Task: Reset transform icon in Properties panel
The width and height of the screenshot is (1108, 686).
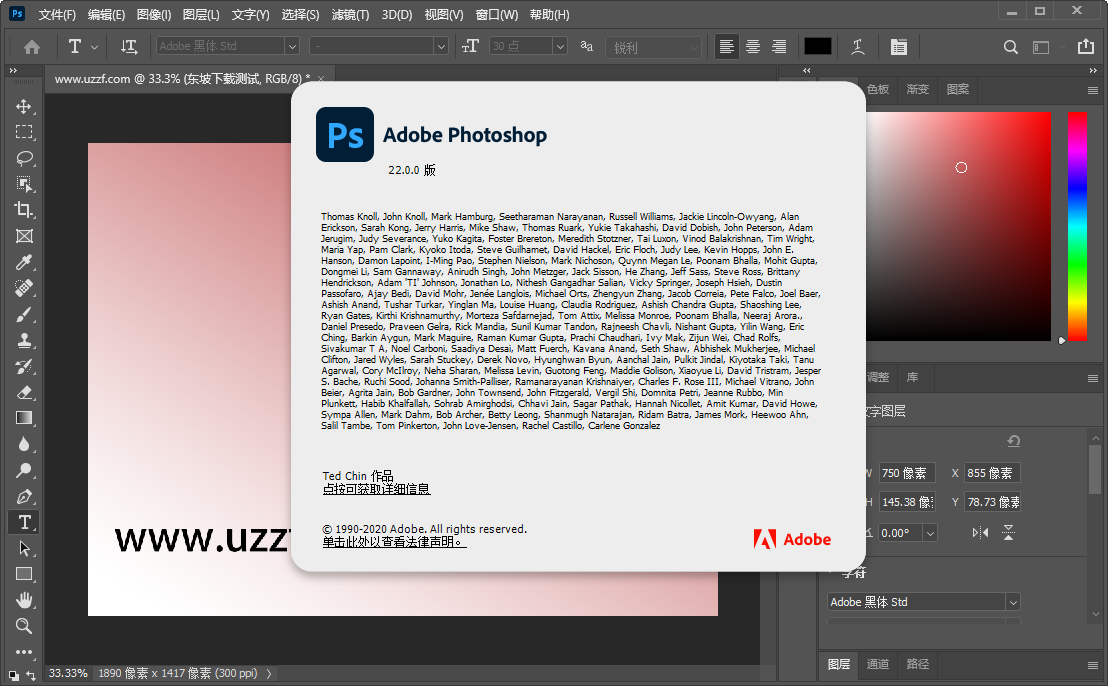Action: (1013, 441)
